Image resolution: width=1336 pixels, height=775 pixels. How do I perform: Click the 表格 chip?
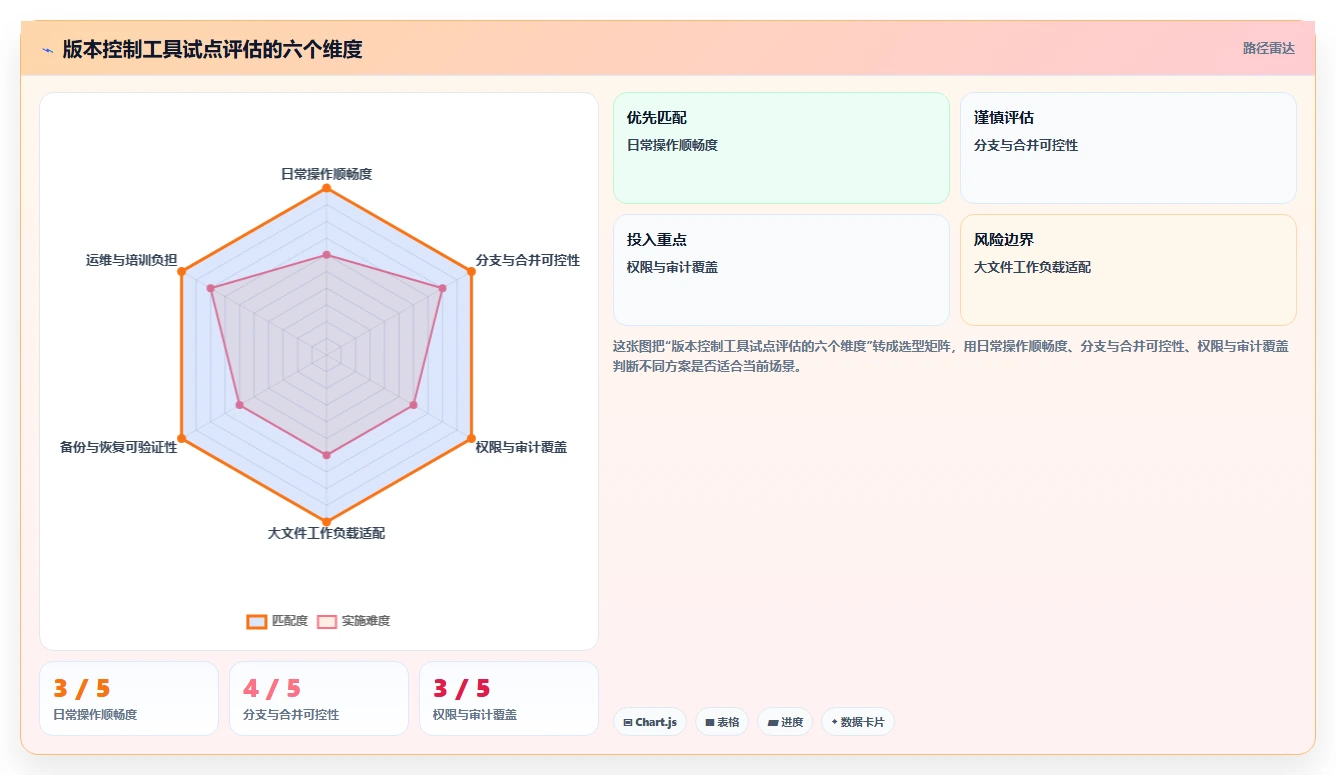click(722, 722)
